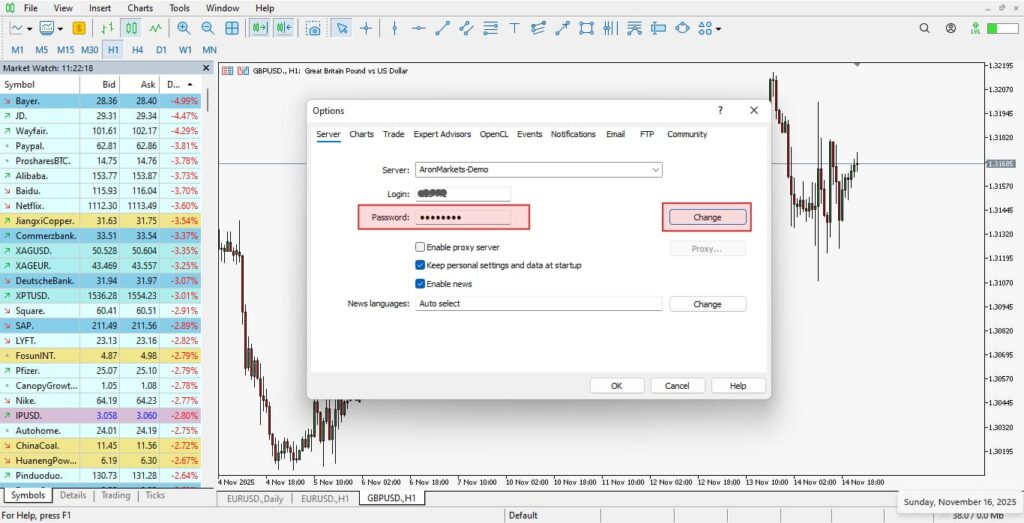This screenshot has width=1024, height=523.
Task: Toggle the Enable news checkbox
Action: (x=420, y=284)
